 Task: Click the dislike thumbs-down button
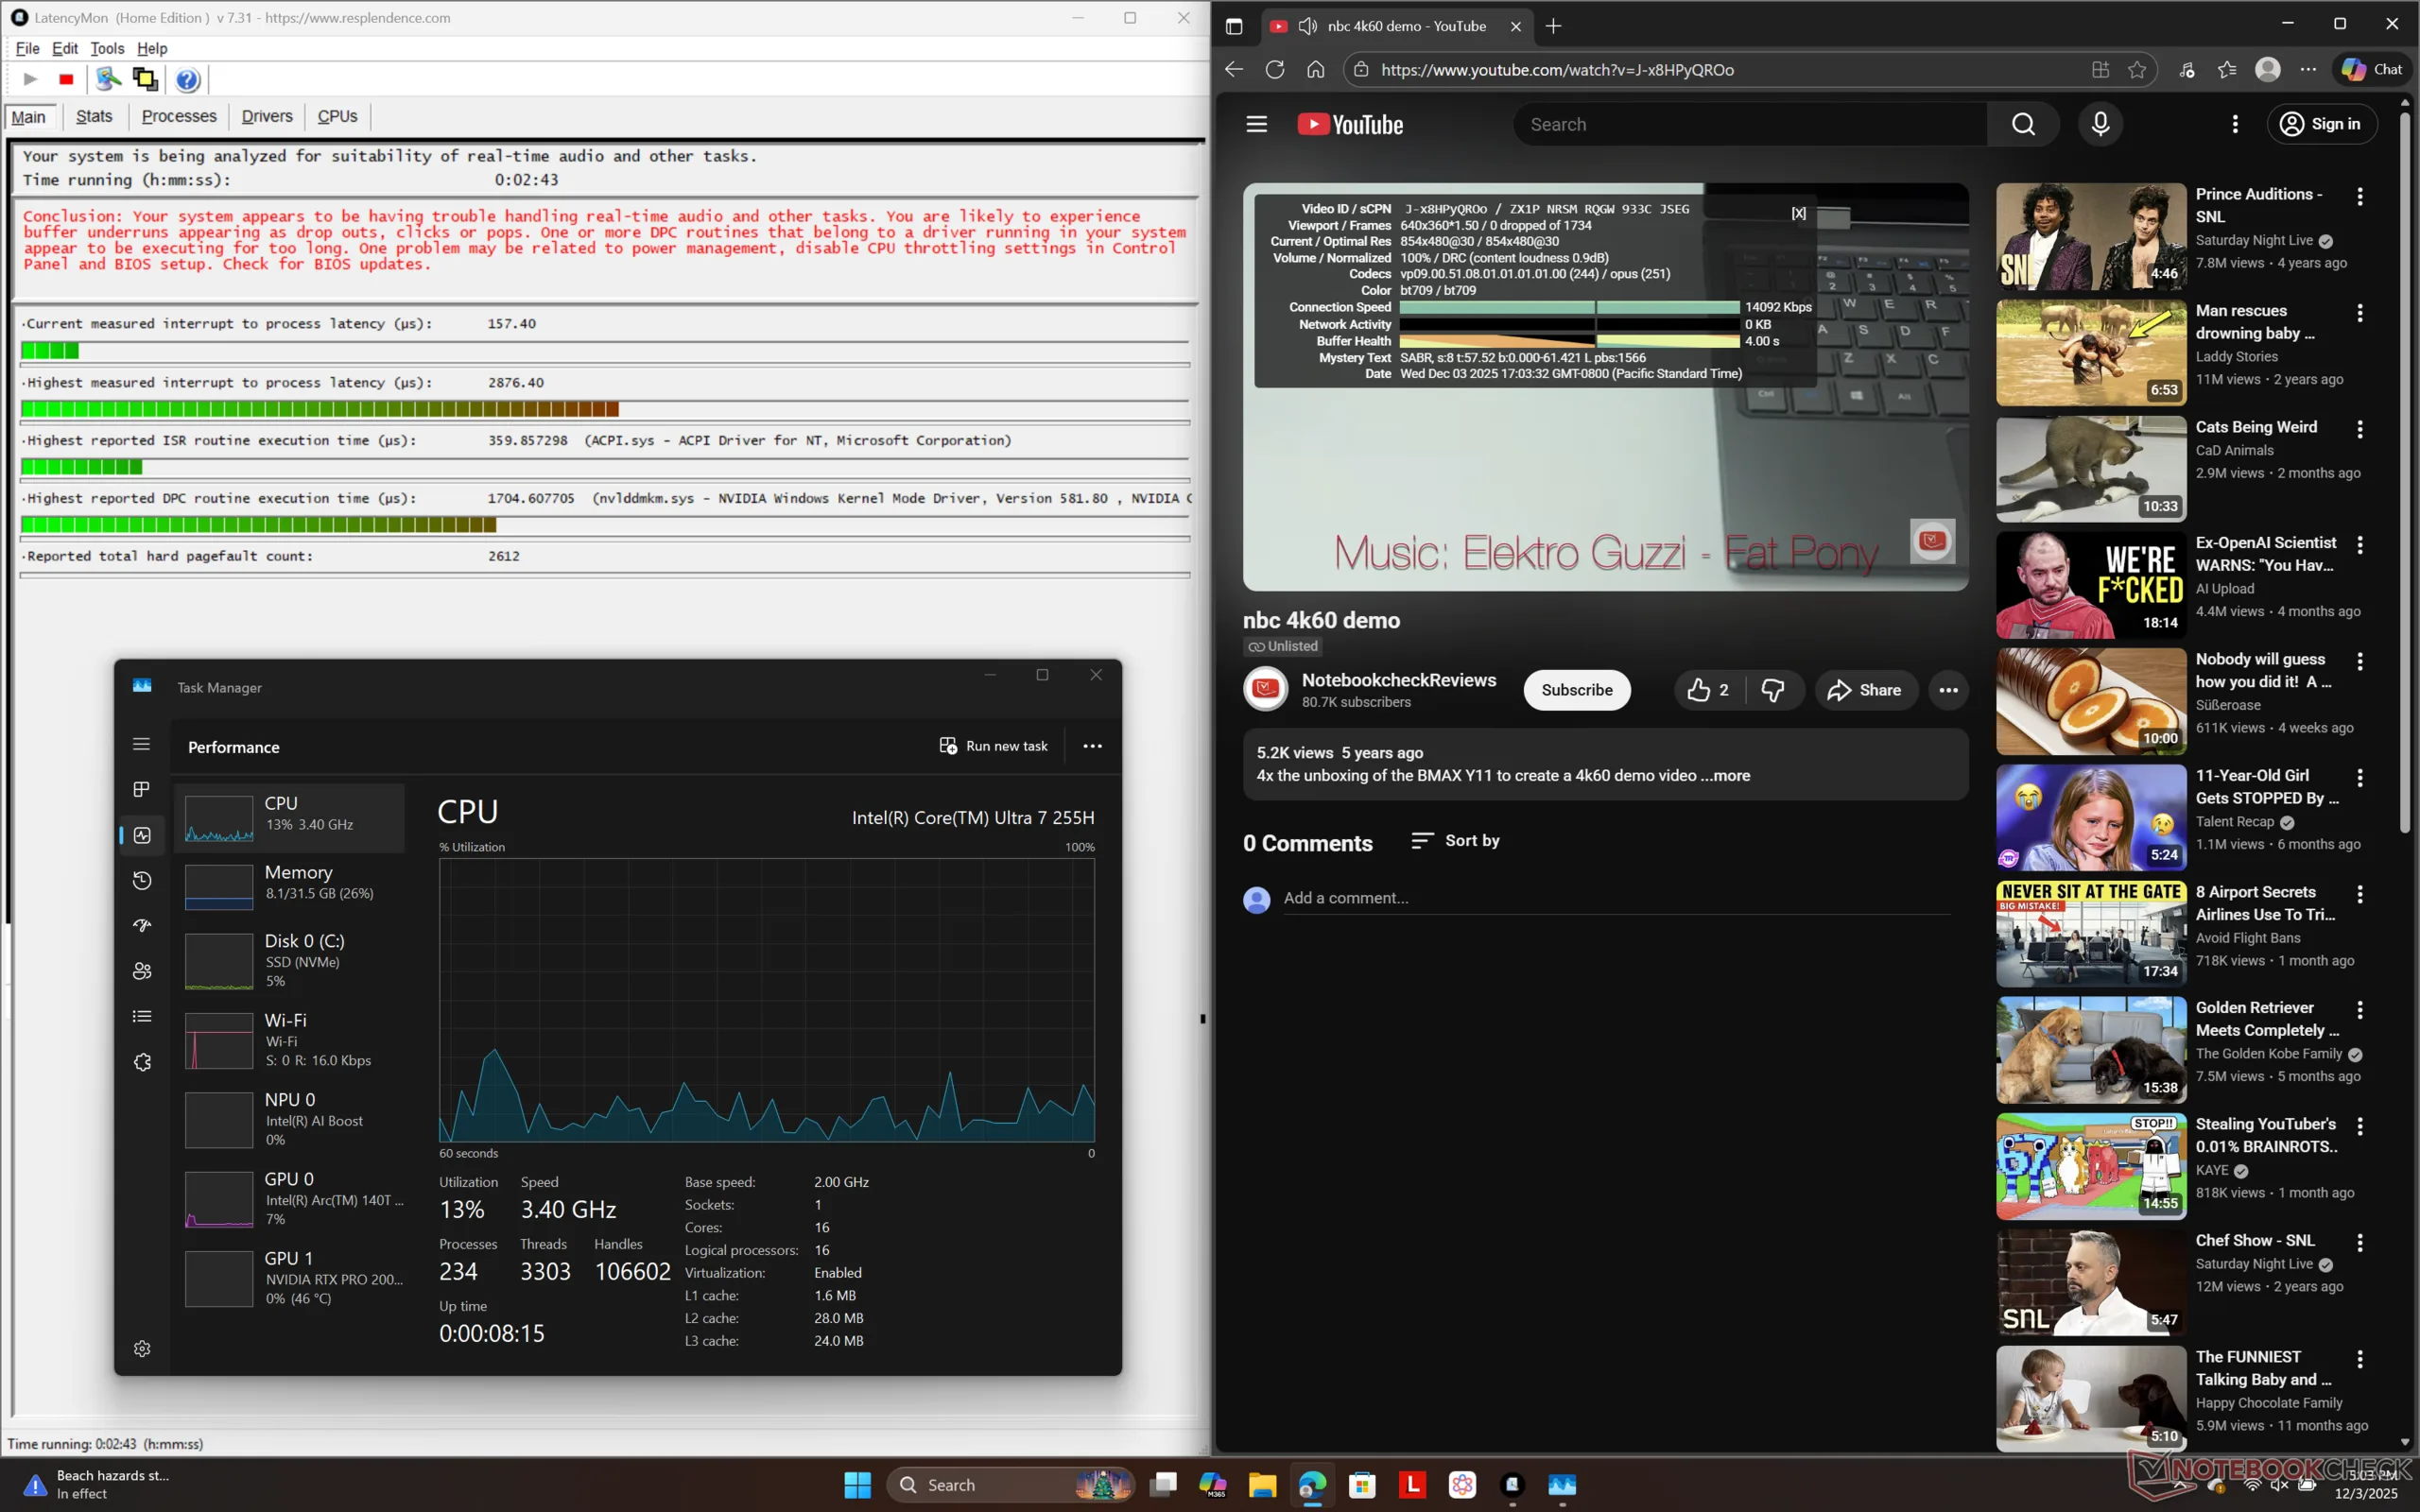1773,690
